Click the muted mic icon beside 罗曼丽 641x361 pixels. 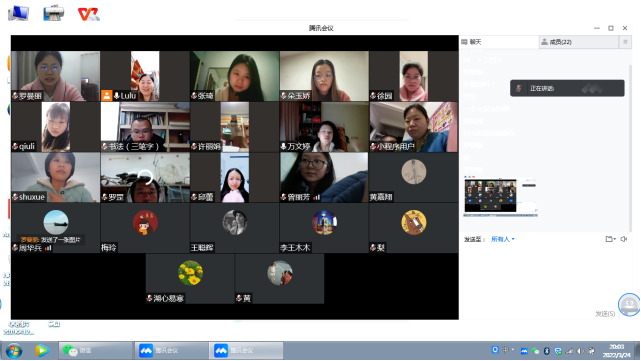tap(15, 96)
